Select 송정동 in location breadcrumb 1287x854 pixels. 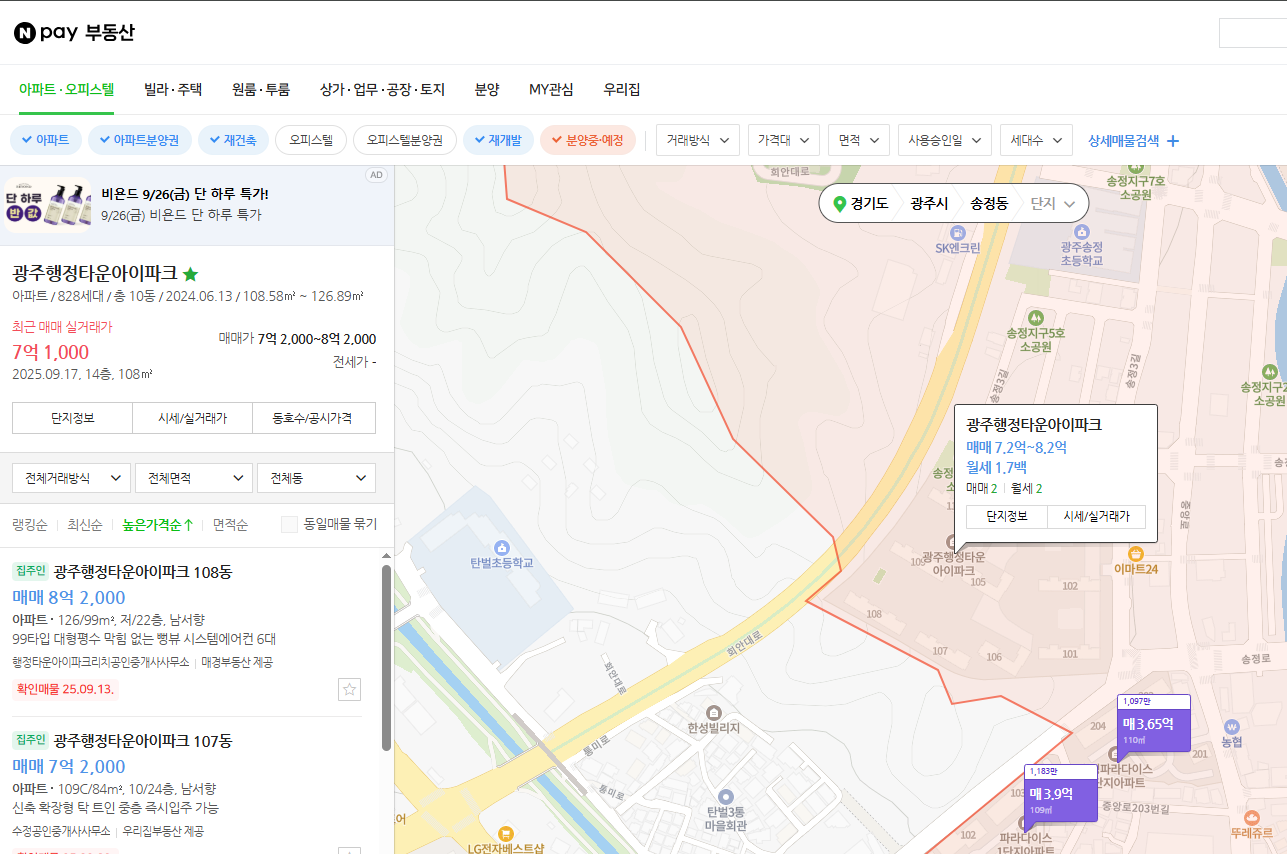point(989,203)
